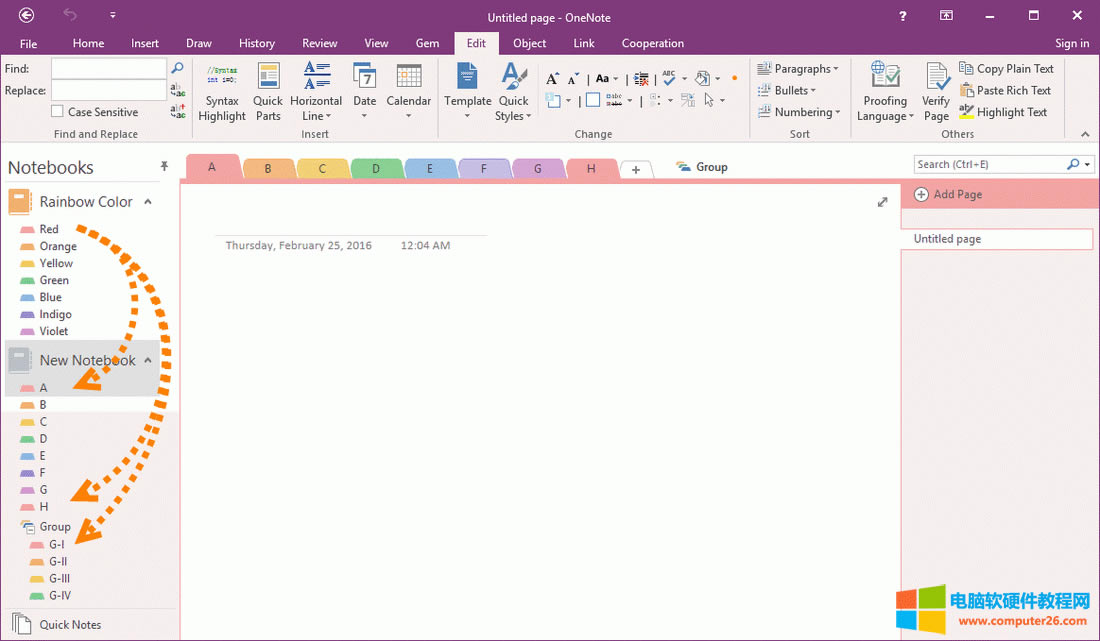Viewport: 1100px width, 641px height.
Task: Collapse the New Notebook section list
Action: (148, 360)
